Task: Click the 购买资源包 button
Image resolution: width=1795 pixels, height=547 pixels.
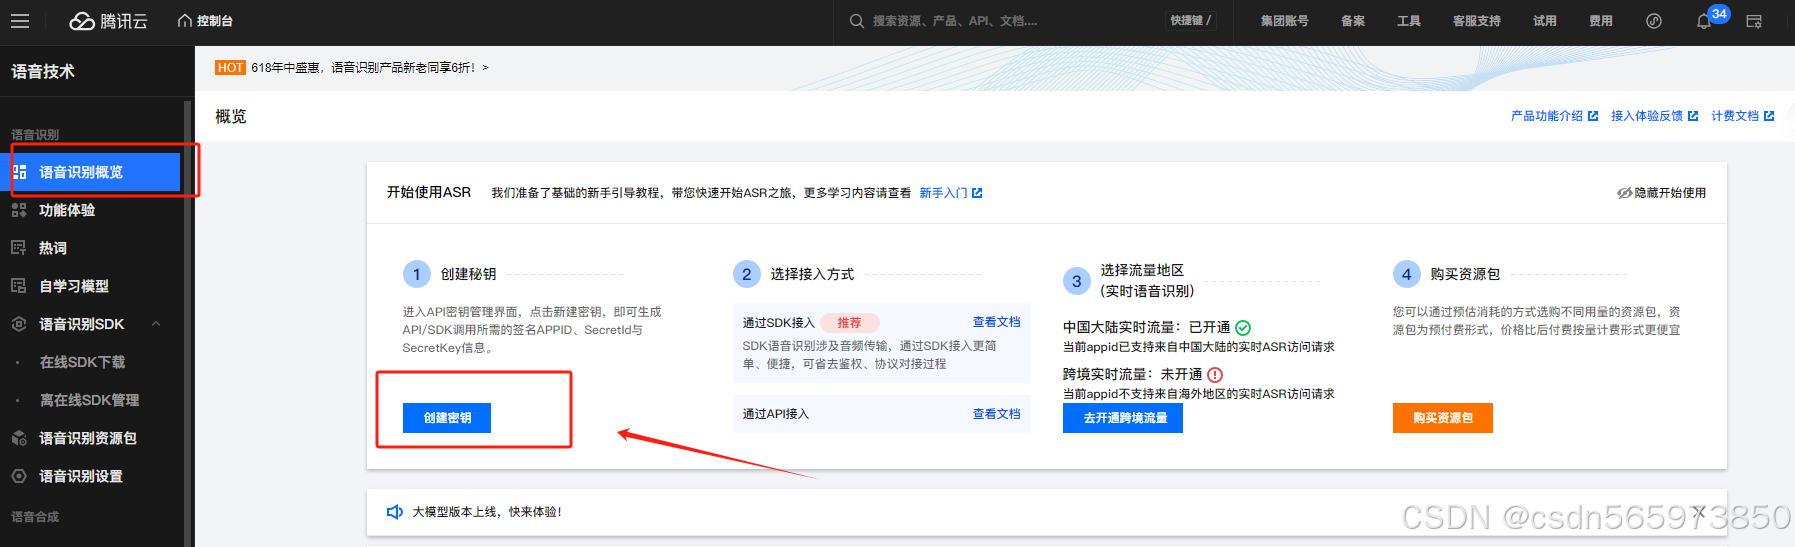Action: coord(1442,418)
